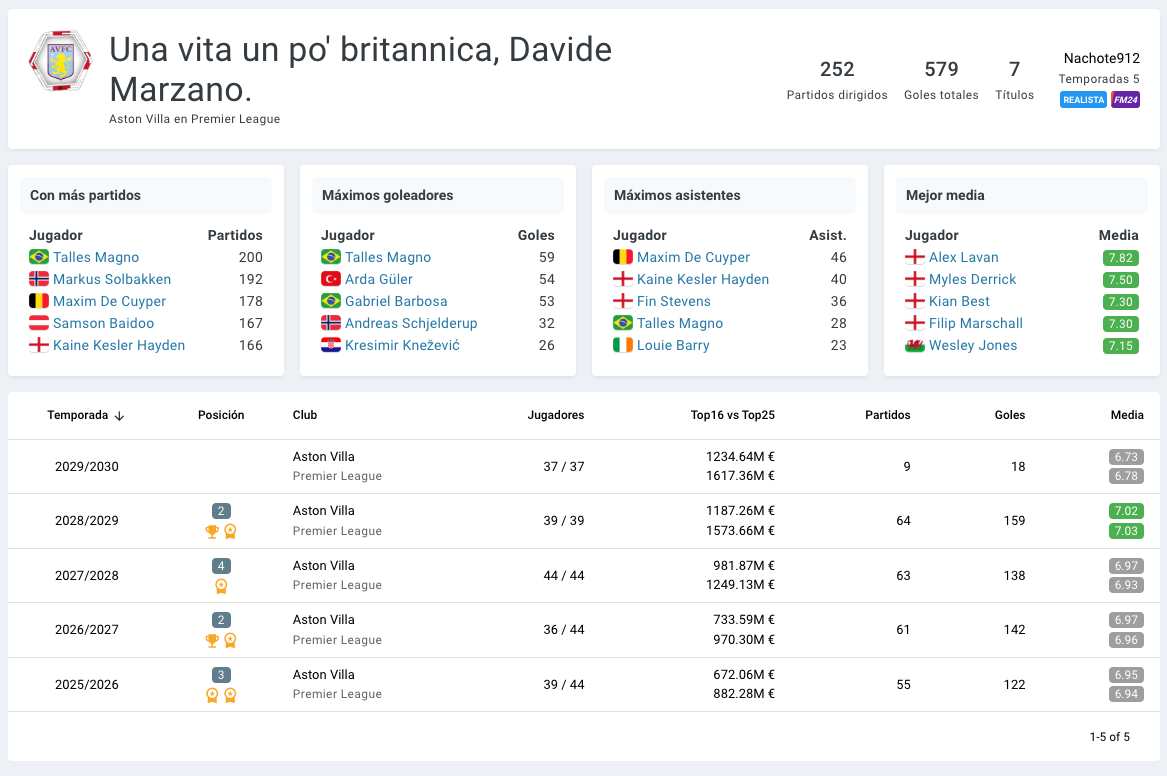1167x776 pixels.
Task: Sort by the Media table column header
Action: coord(1128,415)
